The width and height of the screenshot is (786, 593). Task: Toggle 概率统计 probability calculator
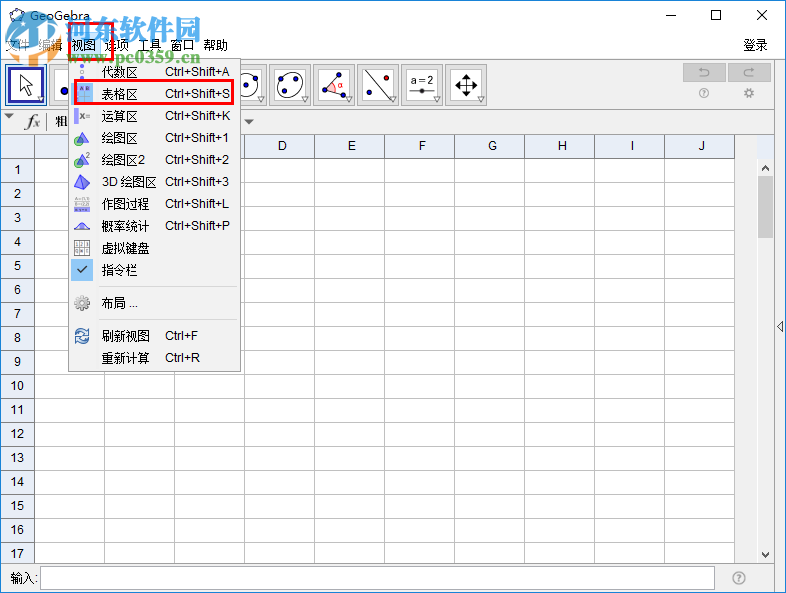point(154,226)
